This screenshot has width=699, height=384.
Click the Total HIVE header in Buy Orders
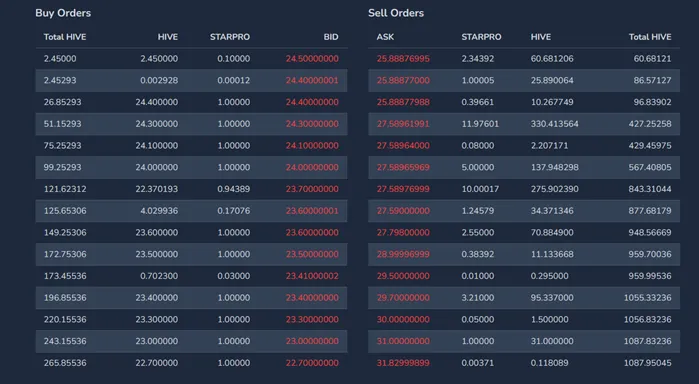click(65, 37)
